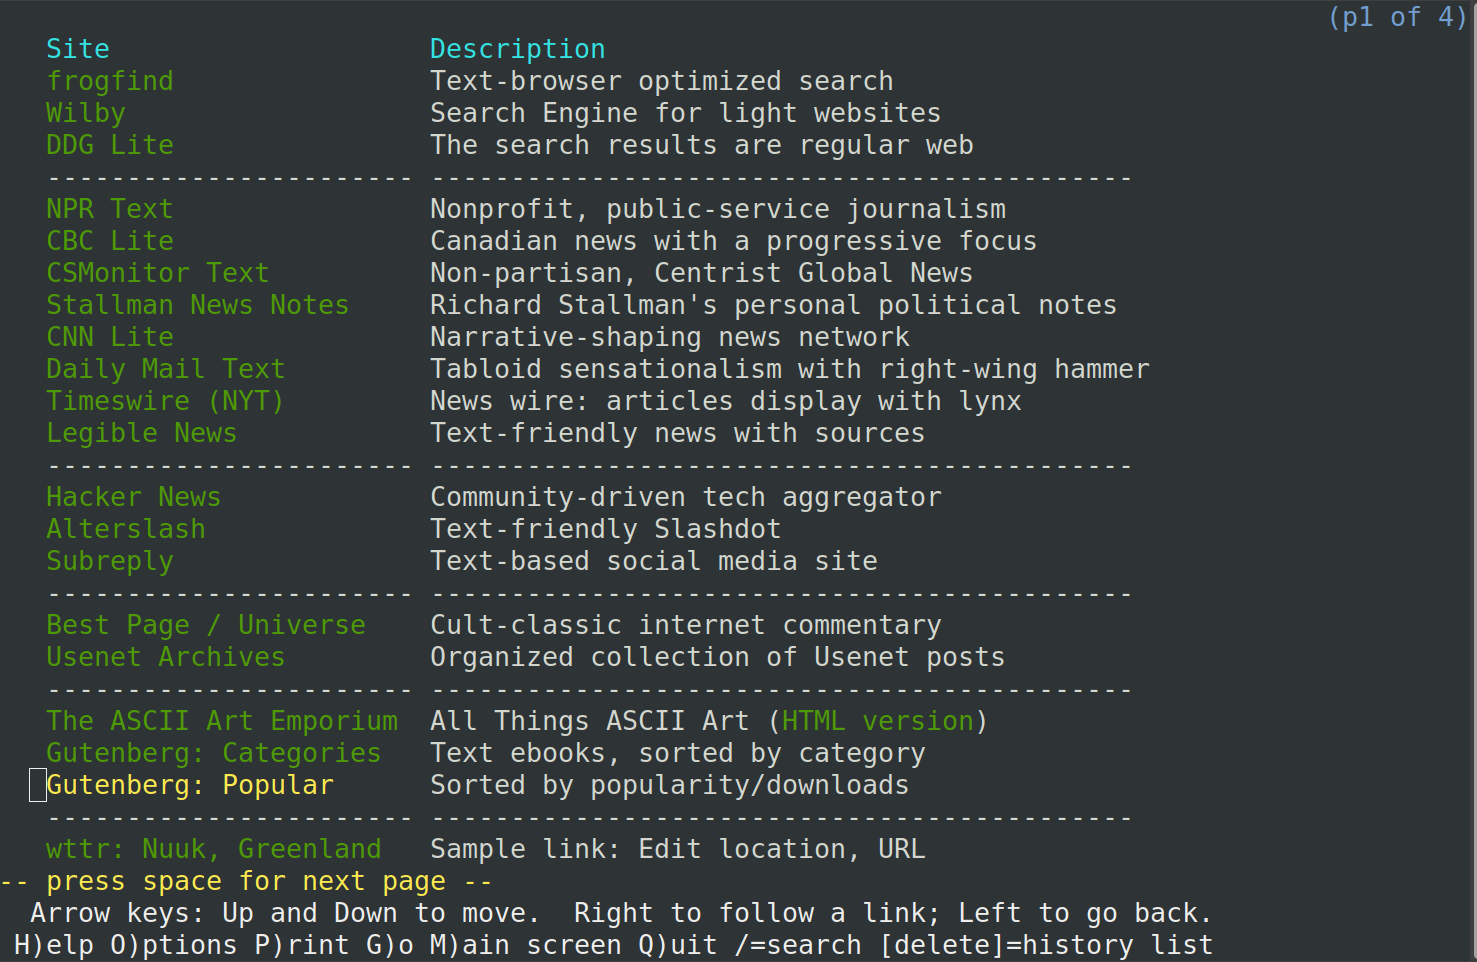Open the Daily Mail Text link
Screen dimensions: 1477x962
click(x=165, y=369)
